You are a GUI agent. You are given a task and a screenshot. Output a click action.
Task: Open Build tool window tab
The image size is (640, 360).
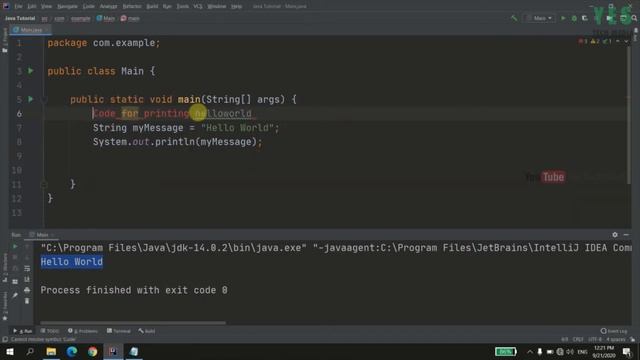tap(147, 331)
